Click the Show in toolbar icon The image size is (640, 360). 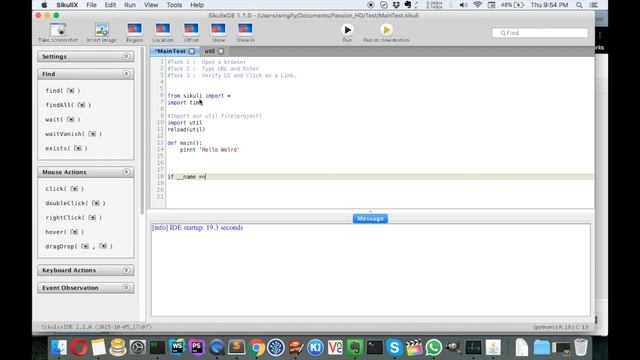pyautogui.click(x=245, y=33)
